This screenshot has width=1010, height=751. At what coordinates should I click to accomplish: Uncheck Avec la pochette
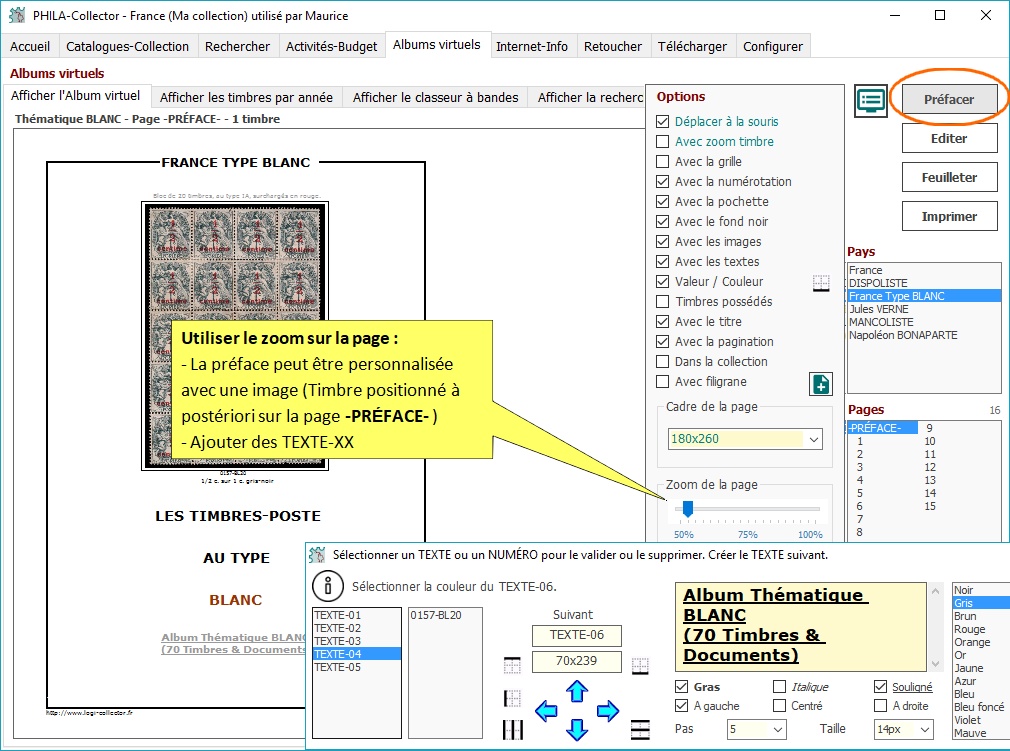(x=662, y=202)
